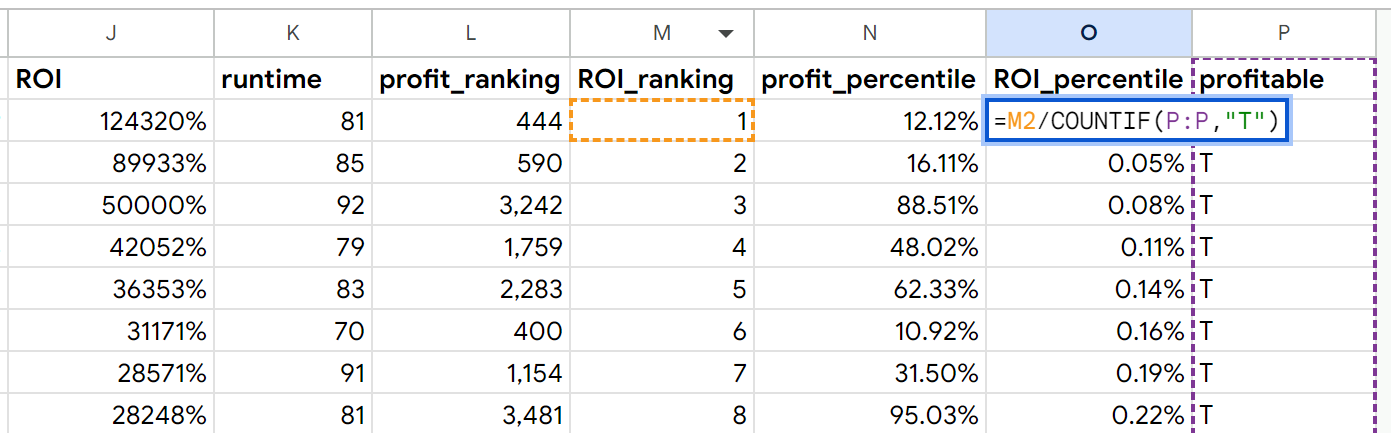Select profit_percentile cell 31.50%
Screen dimensions: 1391x433
(x=869, y=373)
